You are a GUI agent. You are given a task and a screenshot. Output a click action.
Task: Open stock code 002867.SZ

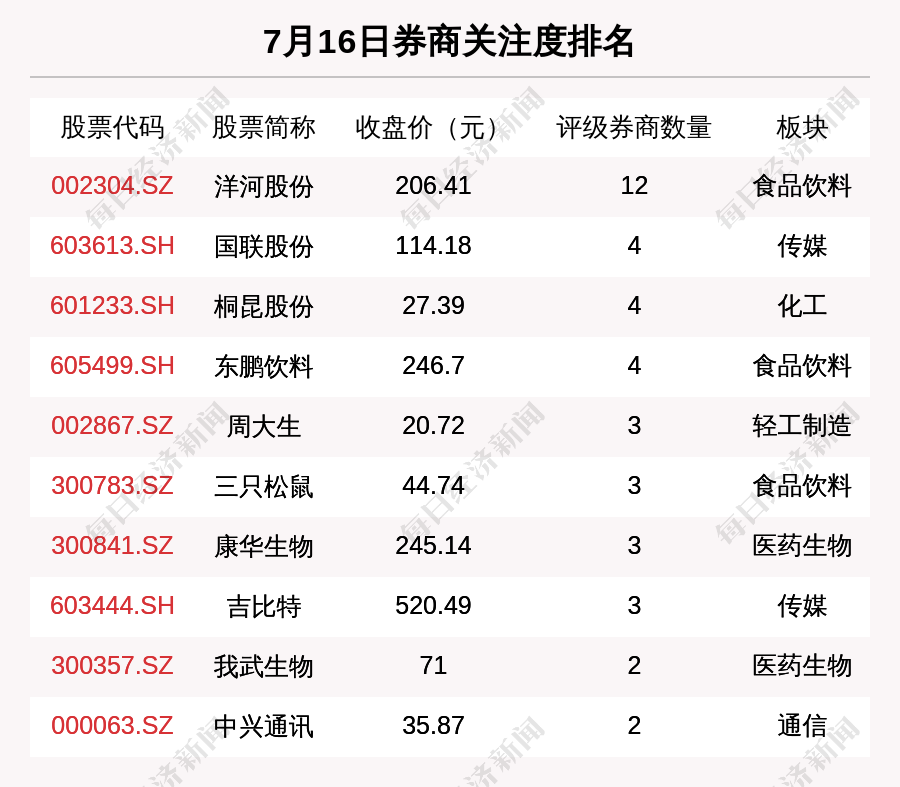pyautogui.click(x=112, y=426)
